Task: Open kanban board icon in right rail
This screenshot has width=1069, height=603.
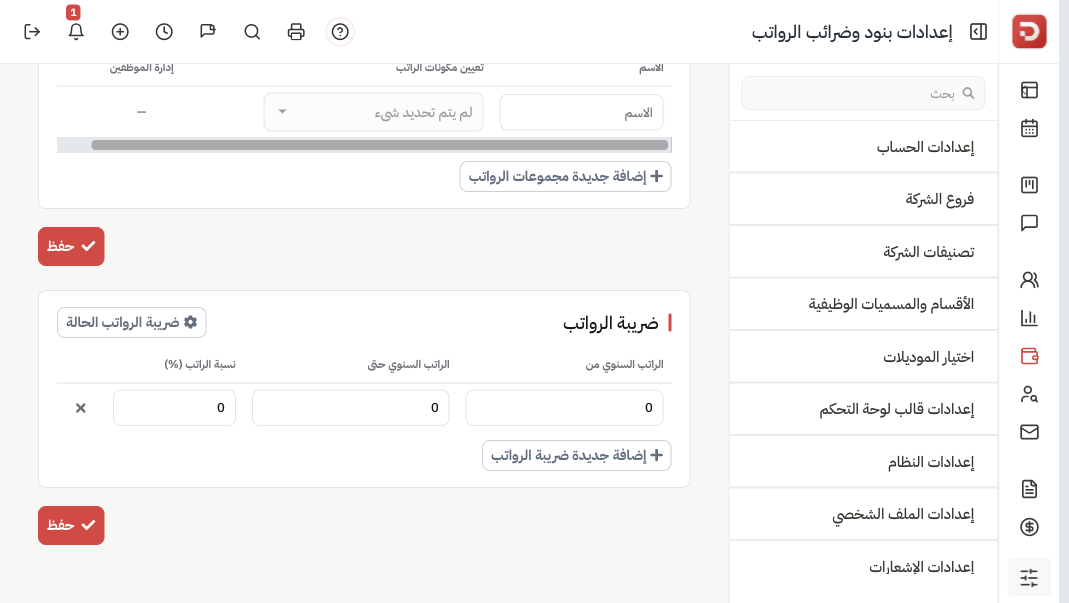Action: tap(1029, 185)
